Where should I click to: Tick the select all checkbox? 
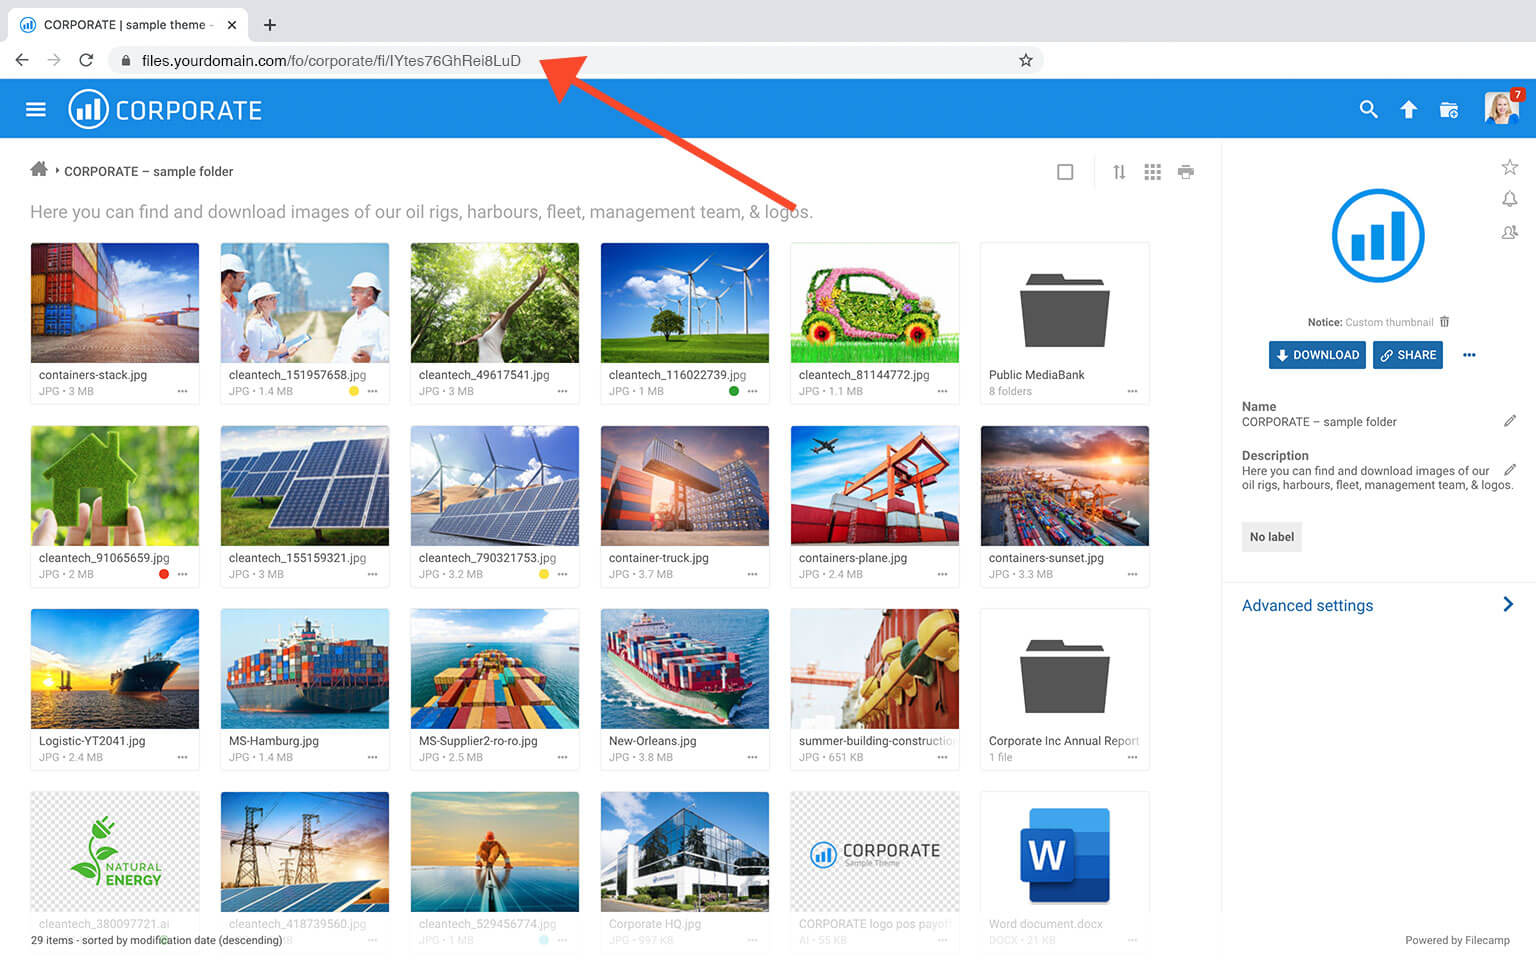point(1065,172)
